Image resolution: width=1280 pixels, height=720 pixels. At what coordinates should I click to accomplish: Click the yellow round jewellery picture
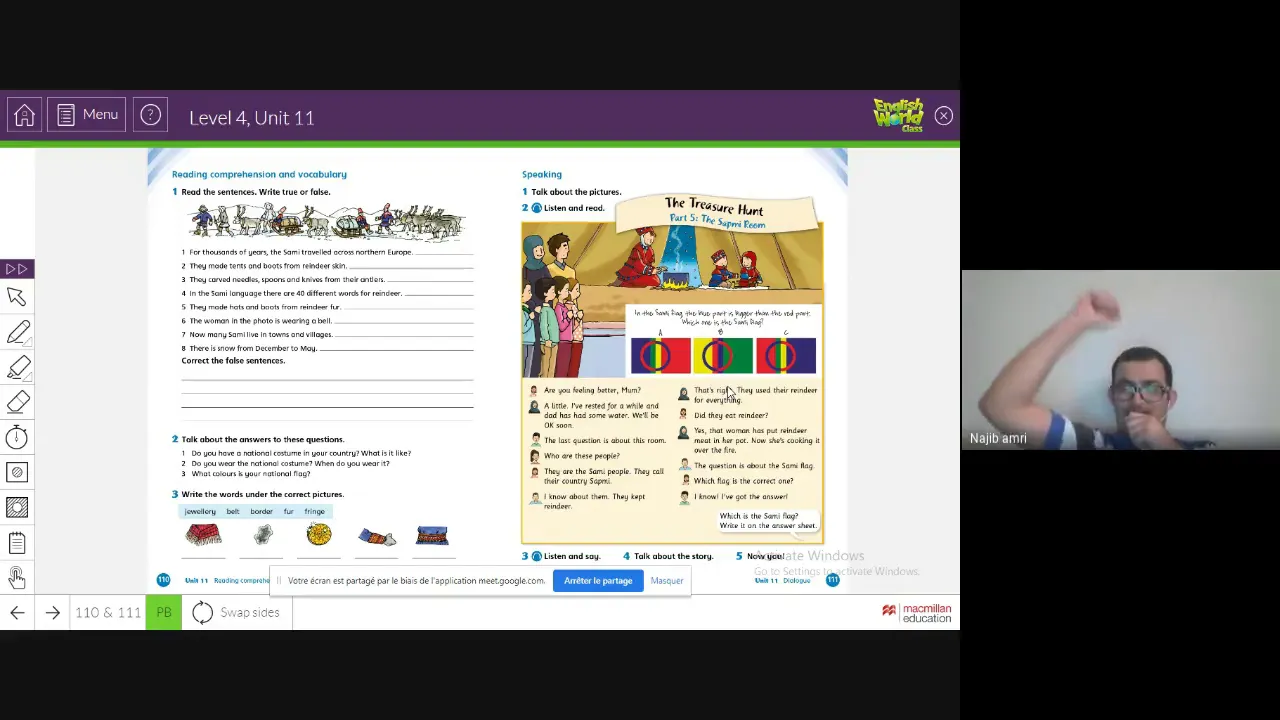319,535
